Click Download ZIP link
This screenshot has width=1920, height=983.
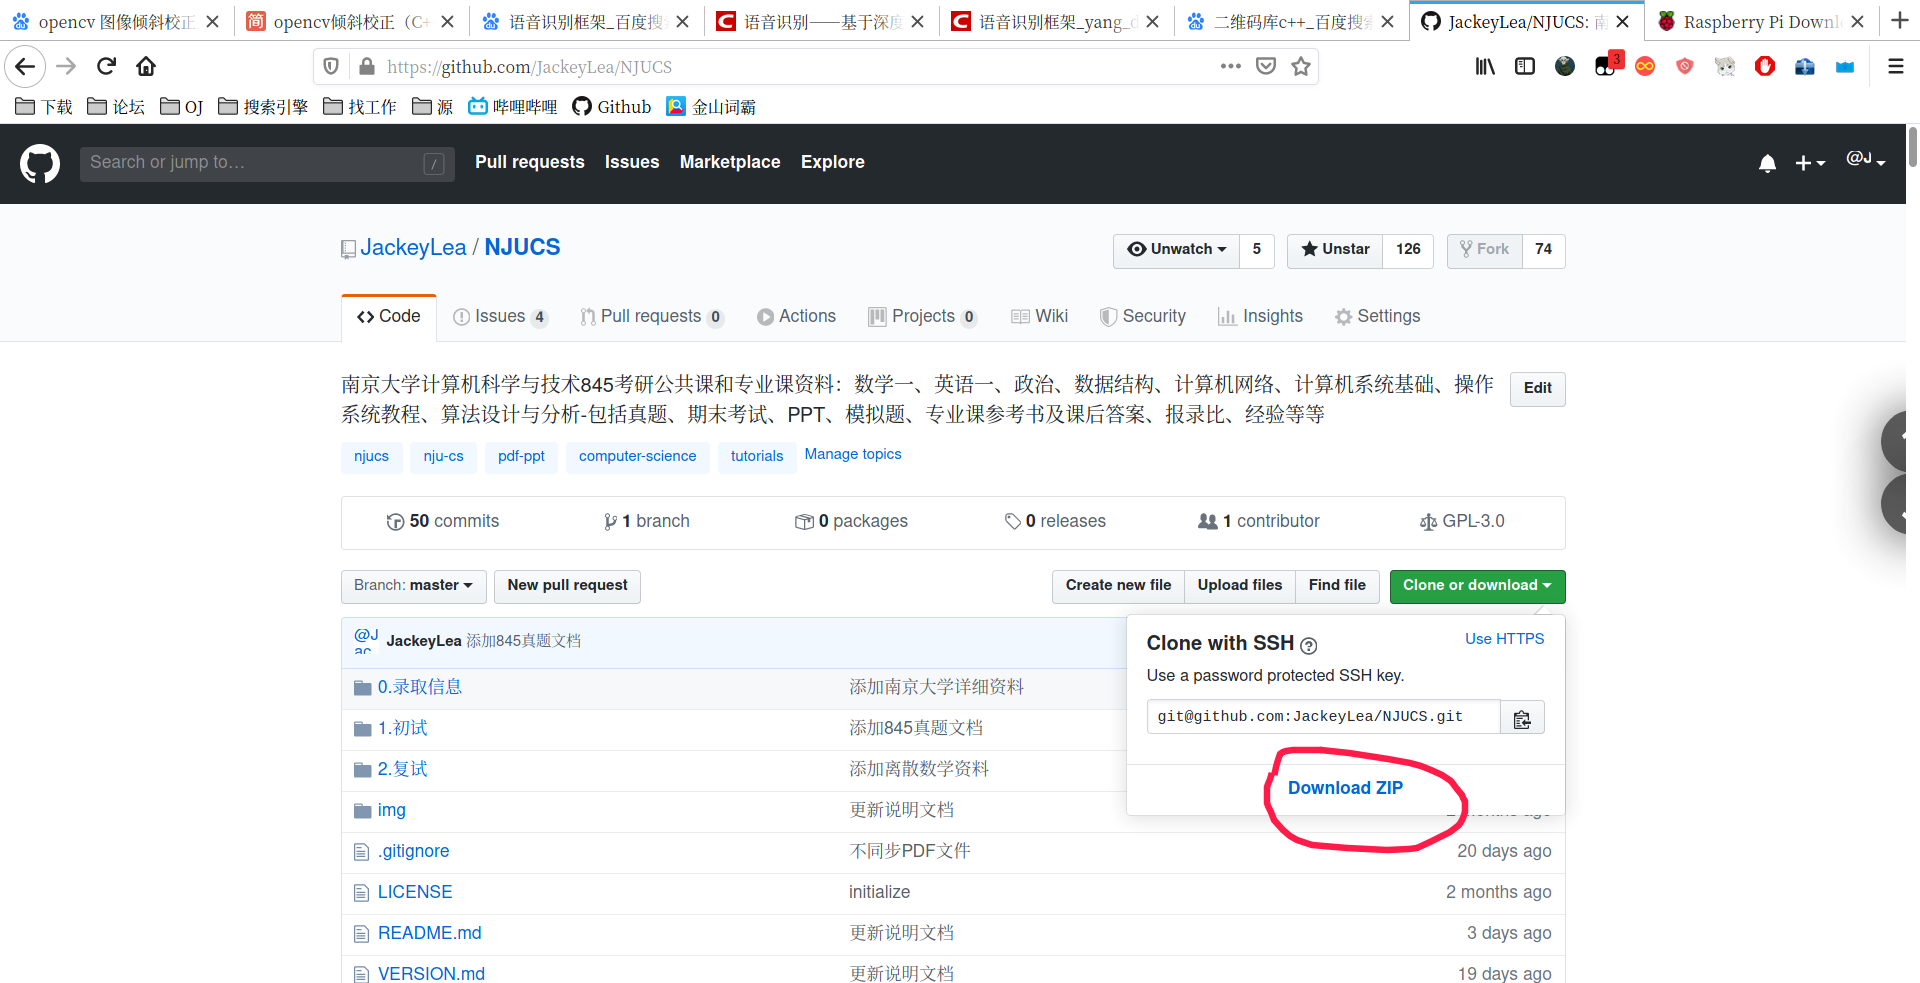pyautogui.click(x=1345, y=789)
